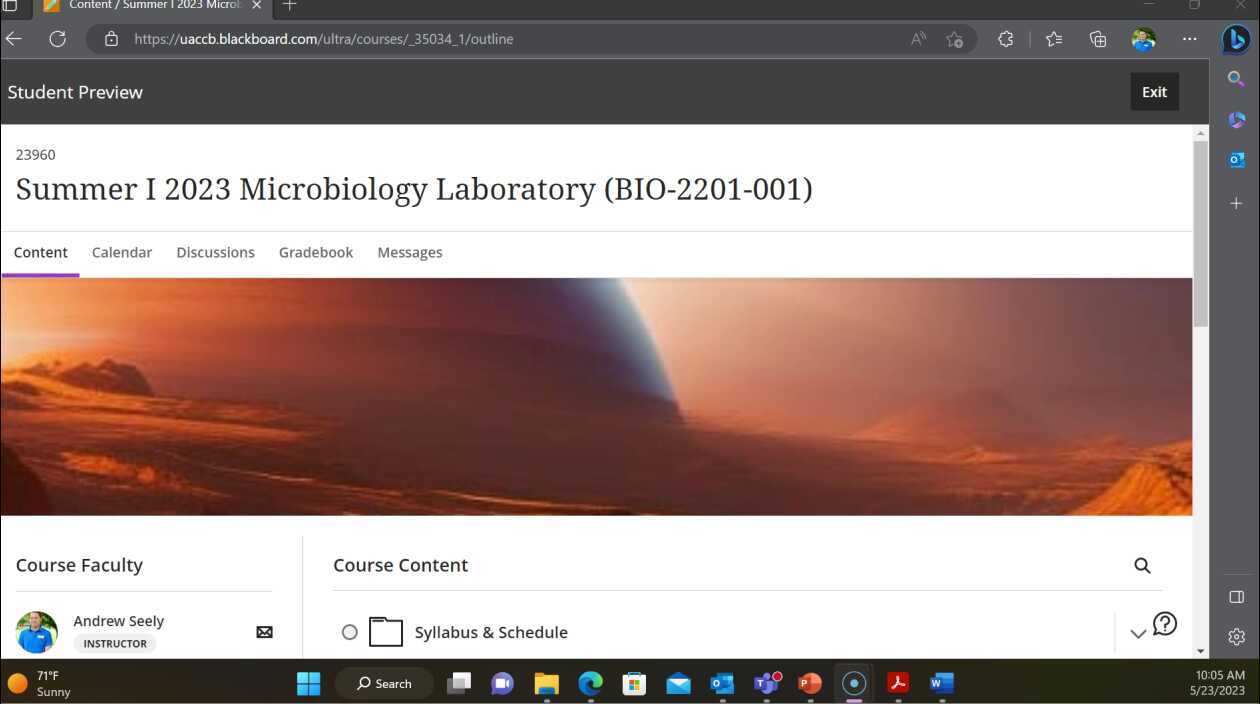
Task: Select the radio button beside Syllabus & Schedule
Action: point(350,632)
